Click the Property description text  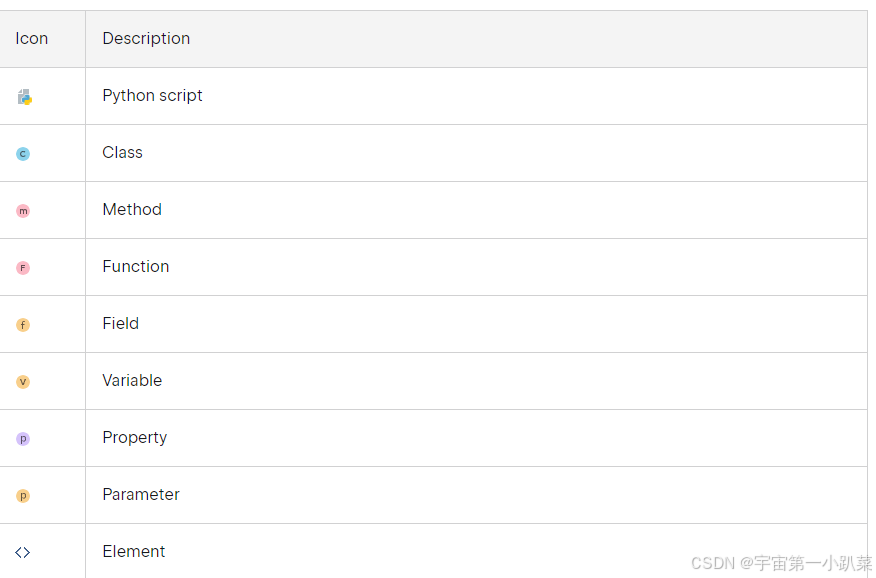[x=135, y=438]
